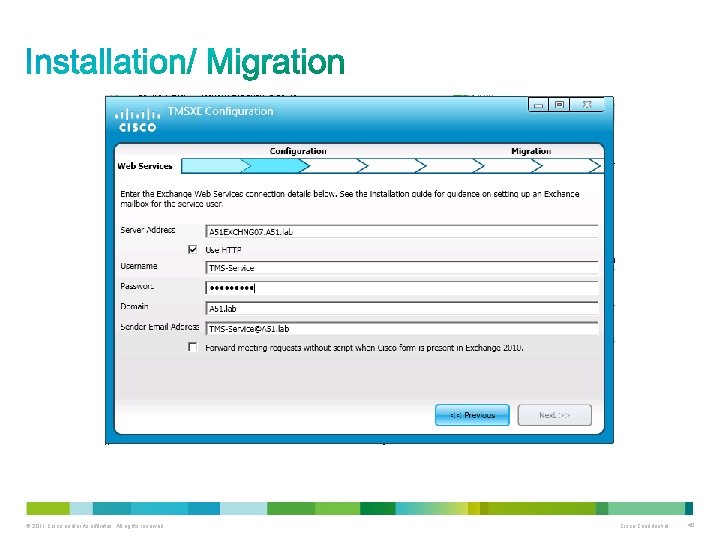720x540 pixels.
Task: Click the Sender Email Address field
Action: tap(402, 328)
